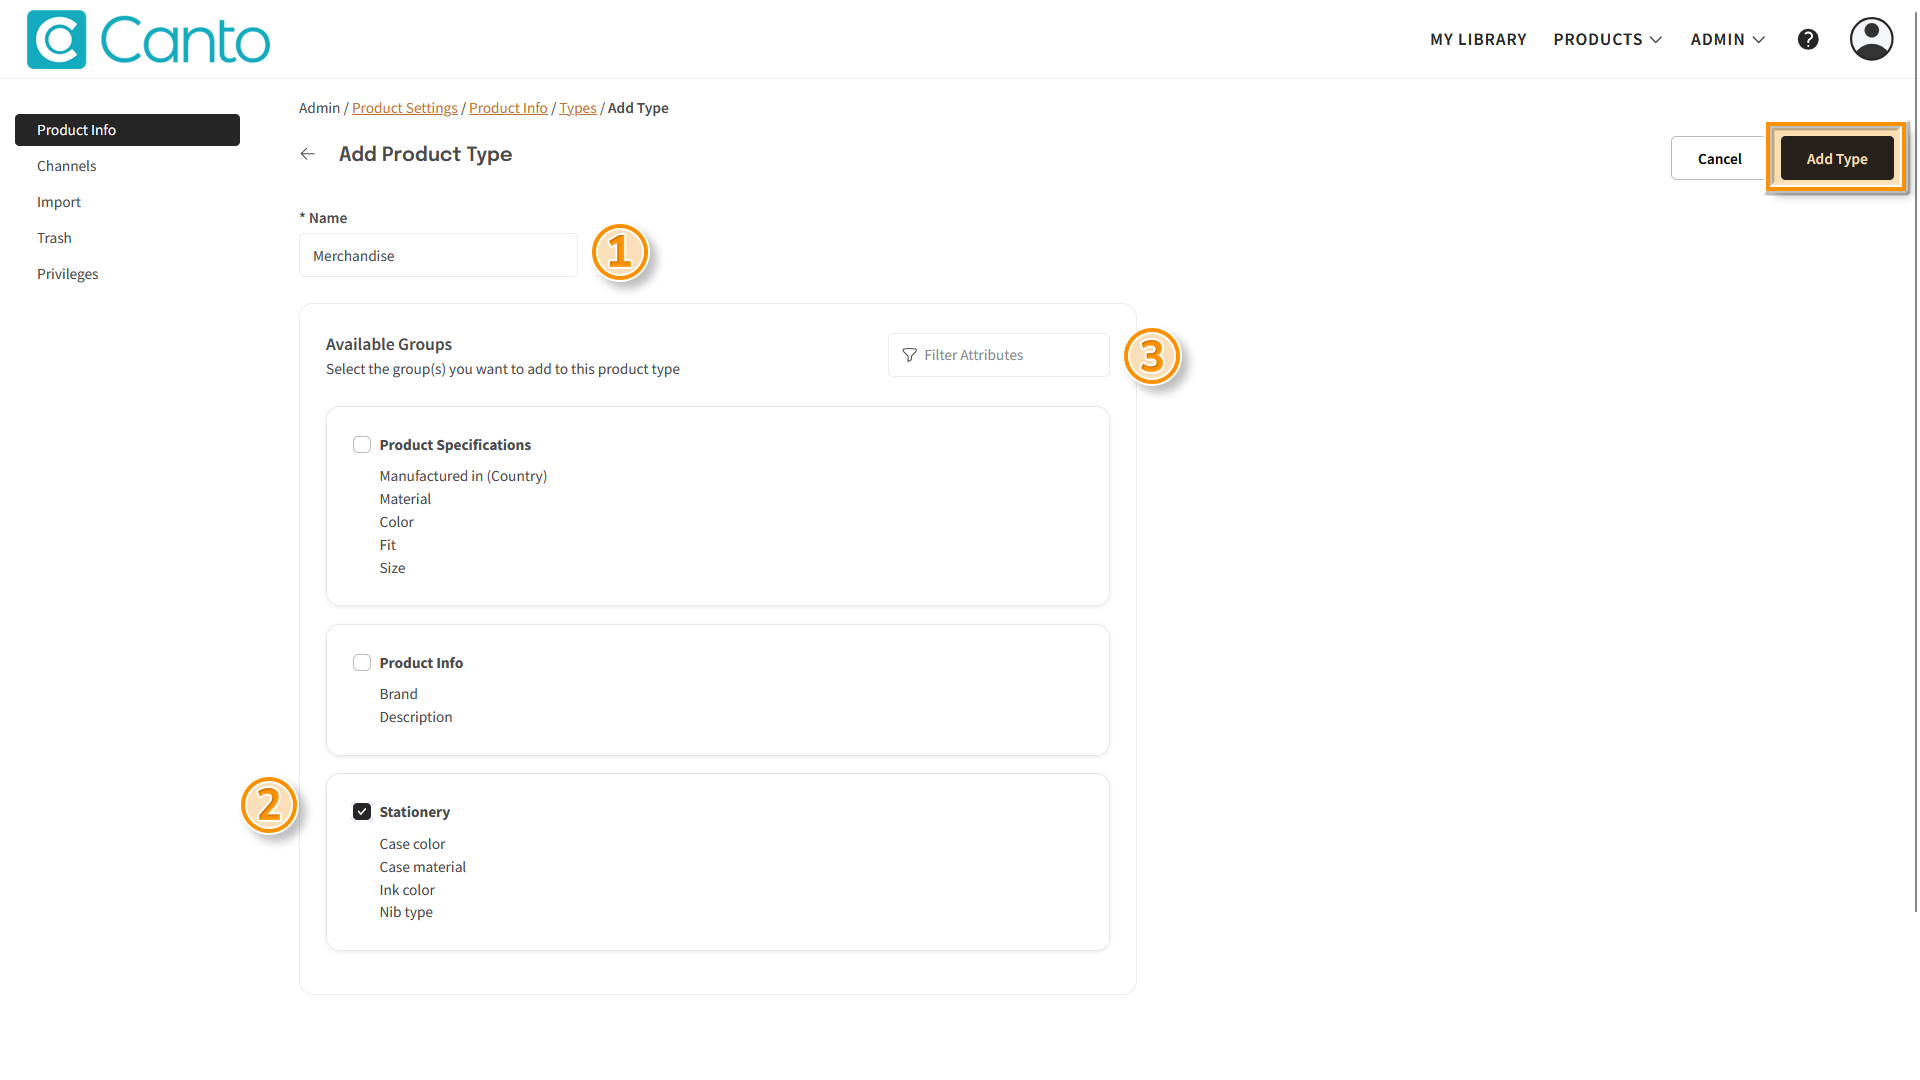Screen dimensions: 1920x1080
Task: Click the orange step 3 marker
Action: [x=1152, y=356]
